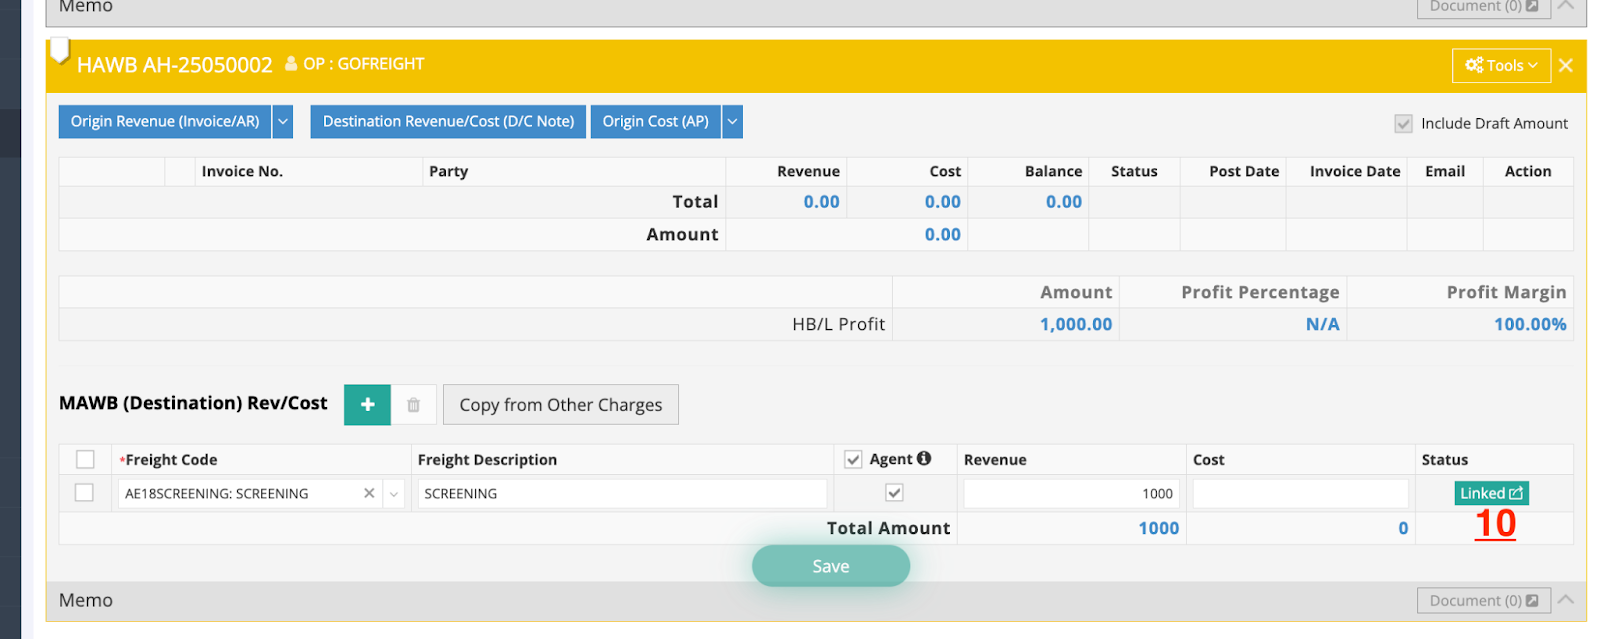Viewport: 1600px width, 639px height.
Task: Click the white bookmark tag icon
Action: 60,49
